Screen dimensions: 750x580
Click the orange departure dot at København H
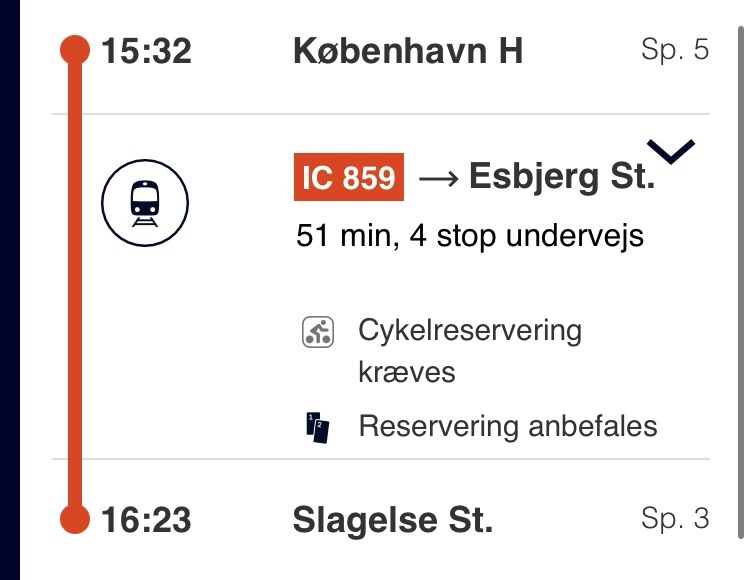point(75,50)
